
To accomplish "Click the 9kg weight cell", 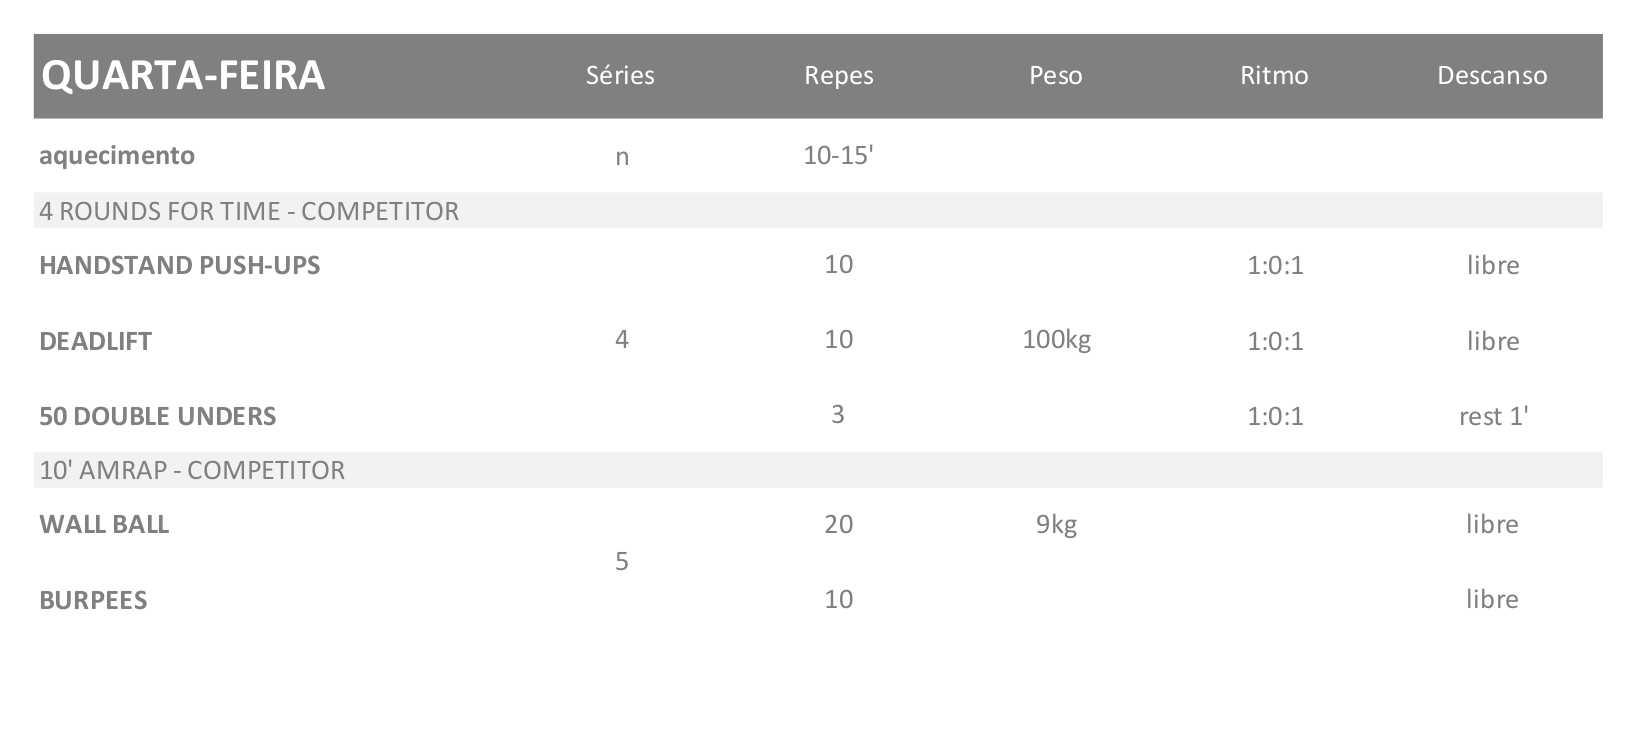I will [1056, 524].
